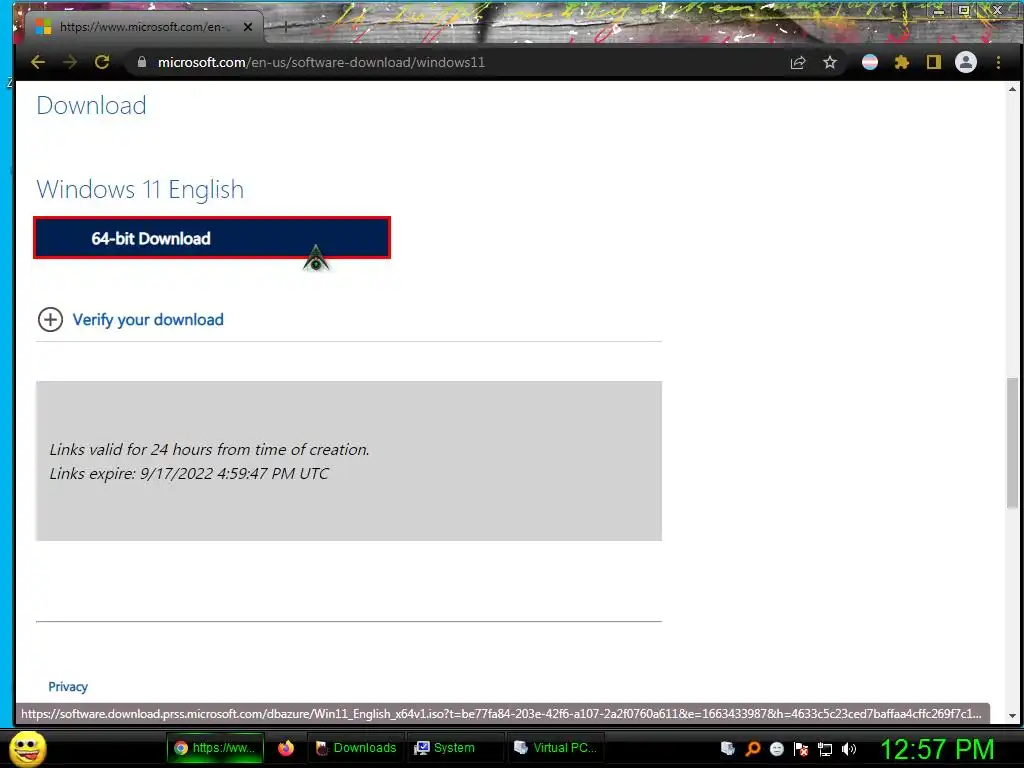Screen dimensions: 1024x768
Task: Open the smiley face Start button
Action: (x=27, y=748)
